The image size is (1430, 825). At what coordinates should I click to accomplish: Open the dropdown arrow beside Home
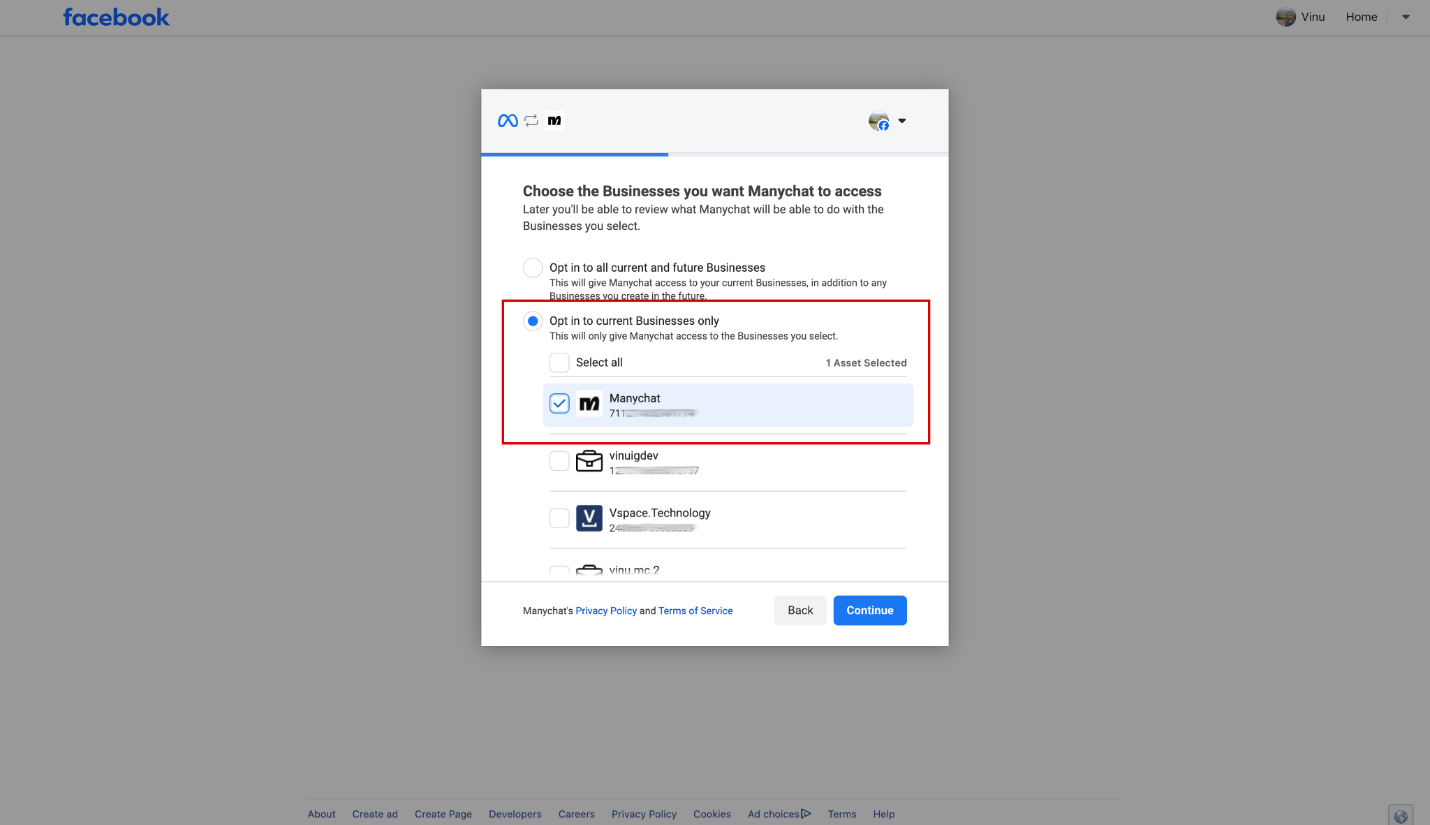pos(1404,17)
